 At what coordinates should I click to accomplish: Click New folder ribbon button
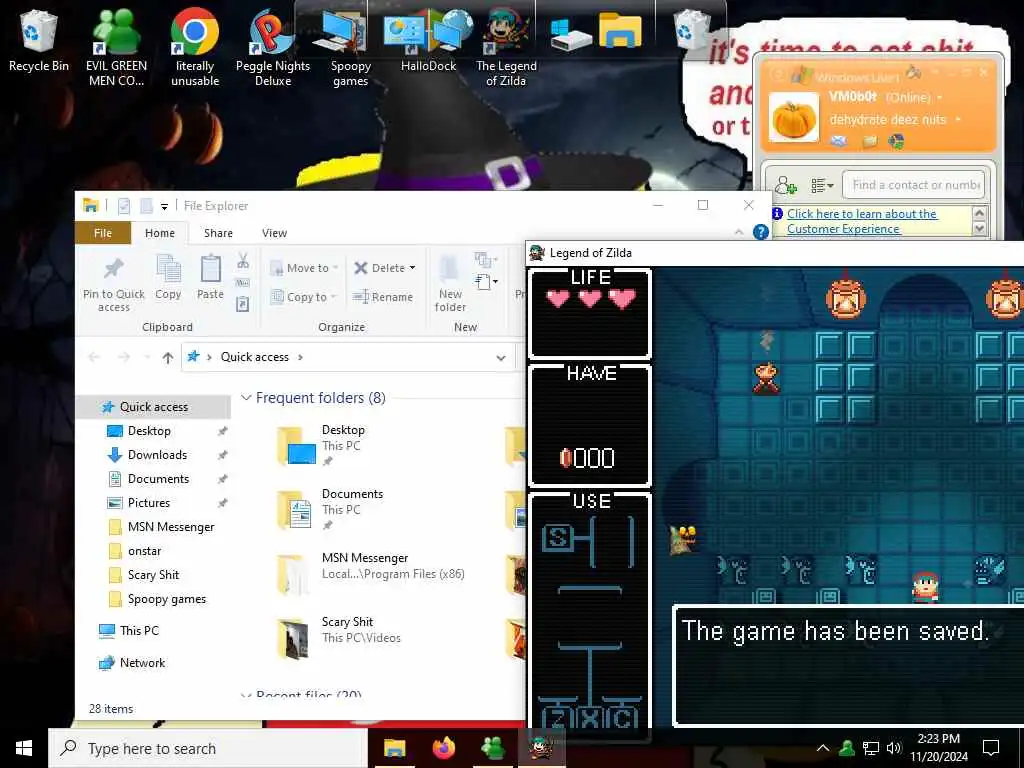(450, 285)
